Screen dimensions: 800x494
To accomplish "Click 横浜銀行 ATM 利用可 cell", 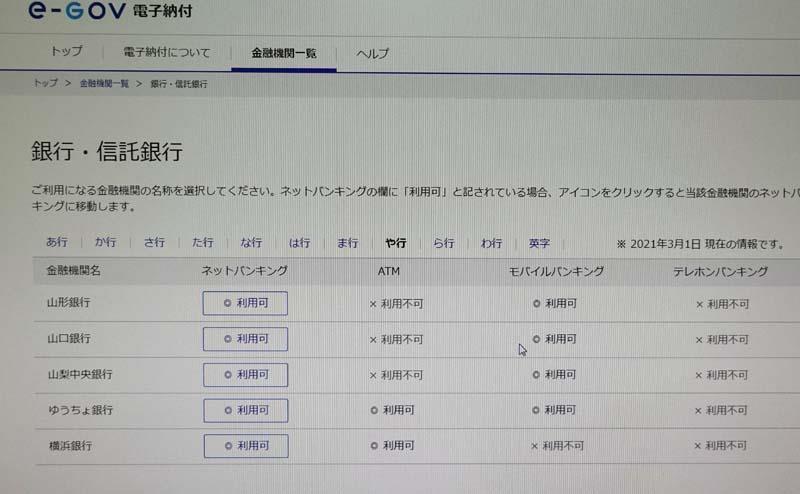I will [x=392, y=446].
